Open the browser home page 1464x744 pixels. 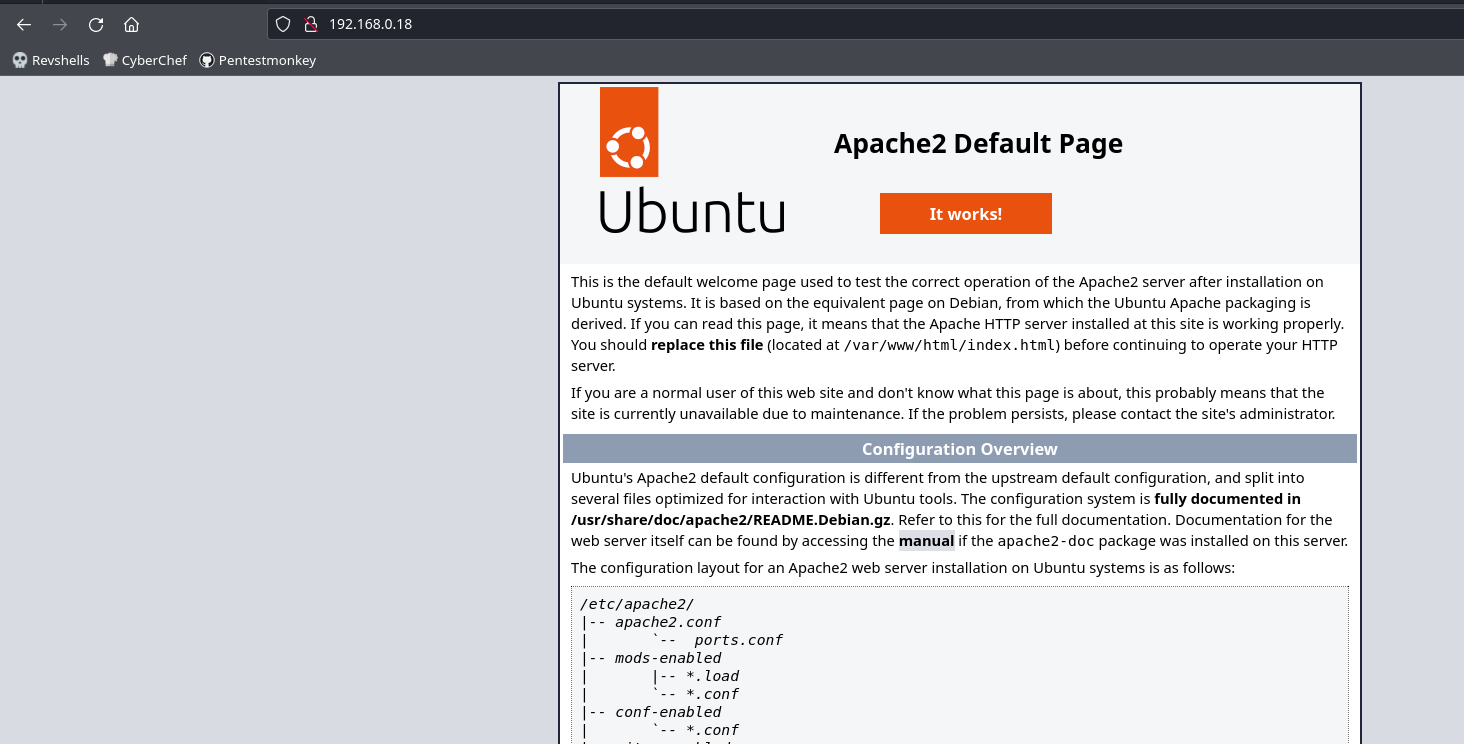click(x=132, y=24)
